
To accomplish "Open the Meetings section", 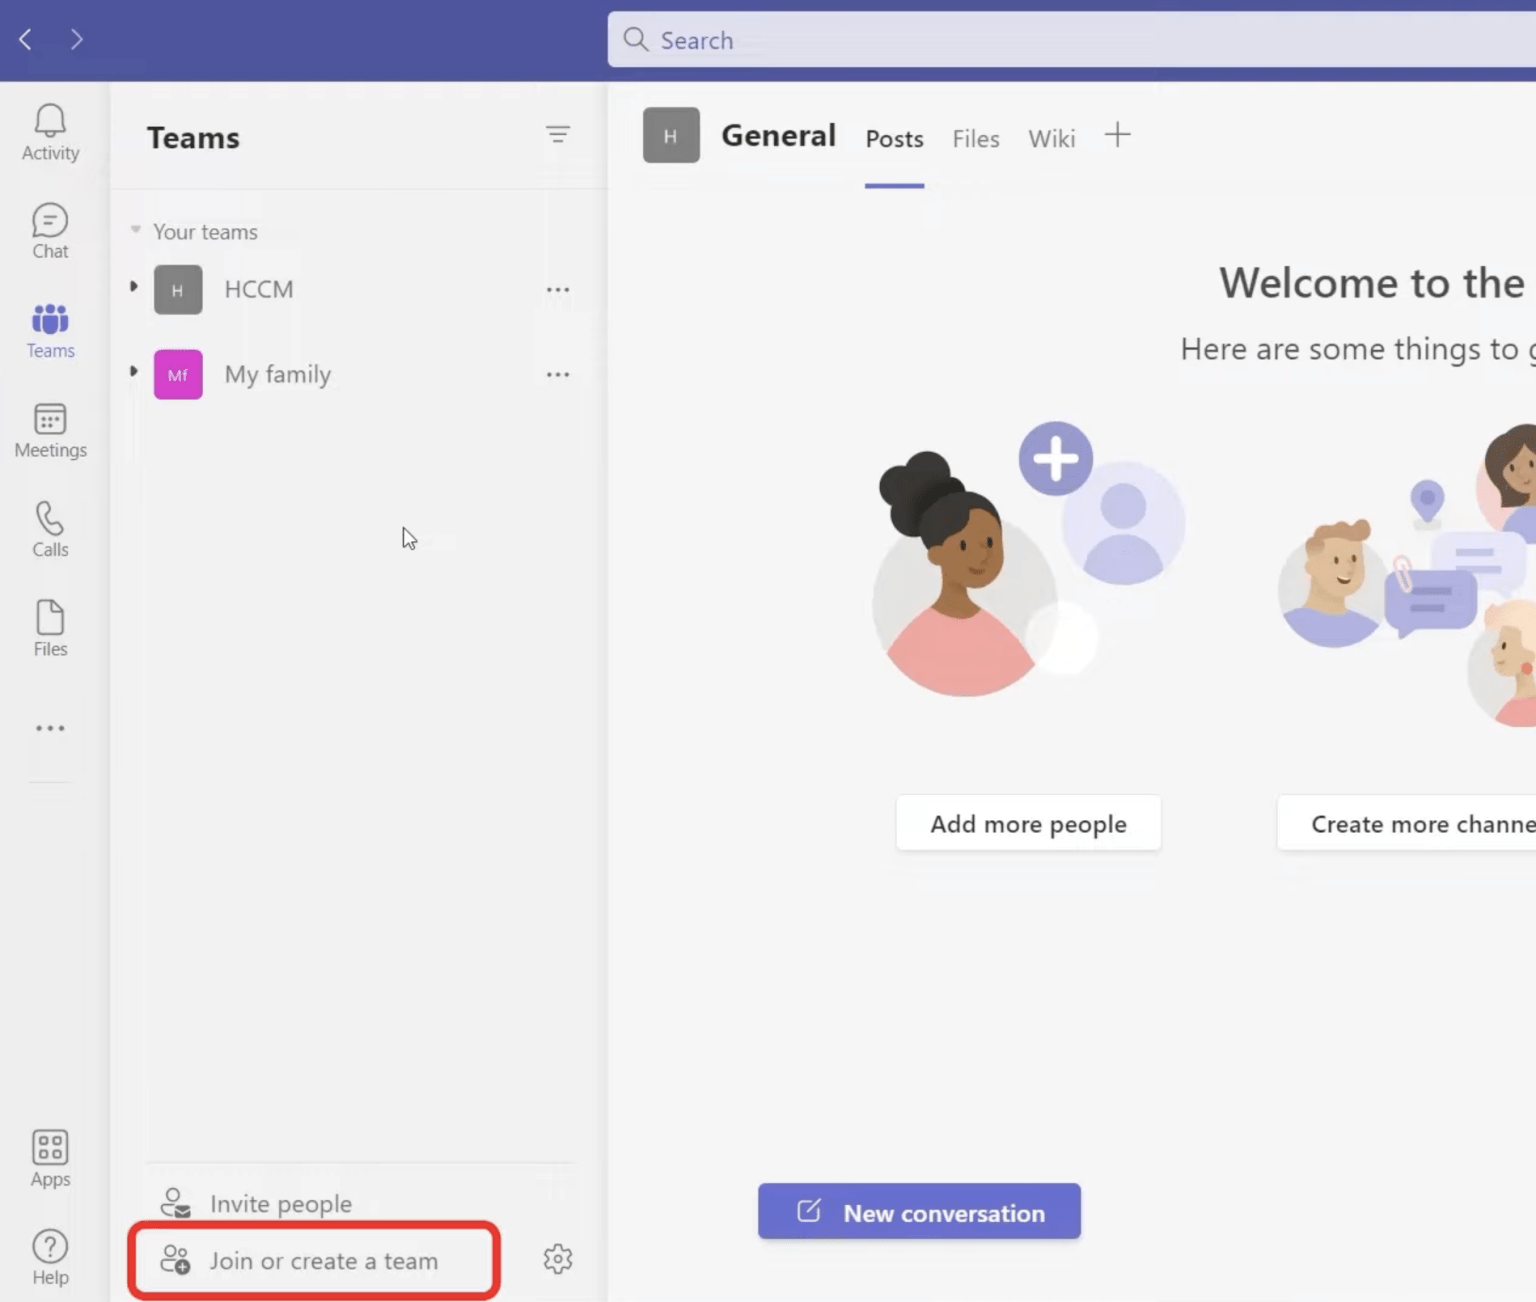I will [x=49, y=430].
